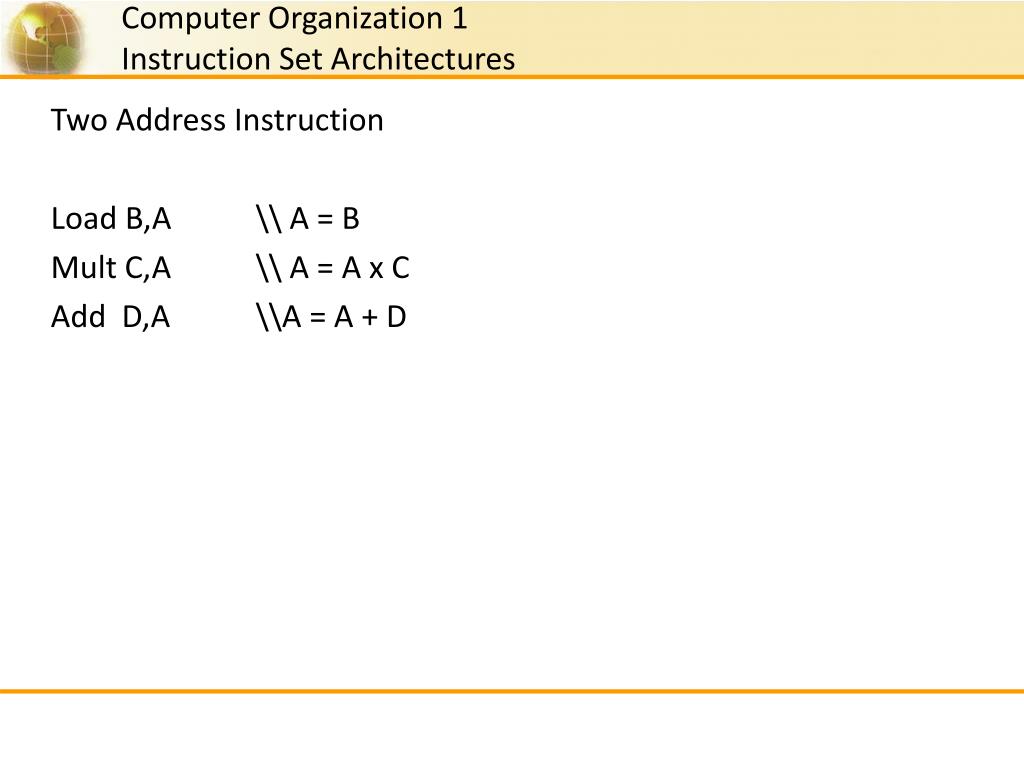Click the 'Instruction Set Architectures' subtitle
Screen dimensions: 1024x768
tap(318, 59)
